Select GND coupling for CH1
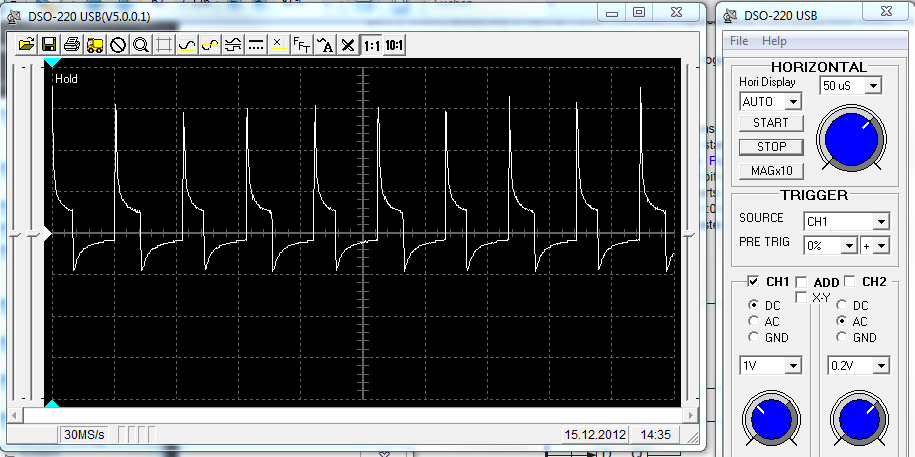This screenshot has height=457, width=915. click(x=753, y=337)
